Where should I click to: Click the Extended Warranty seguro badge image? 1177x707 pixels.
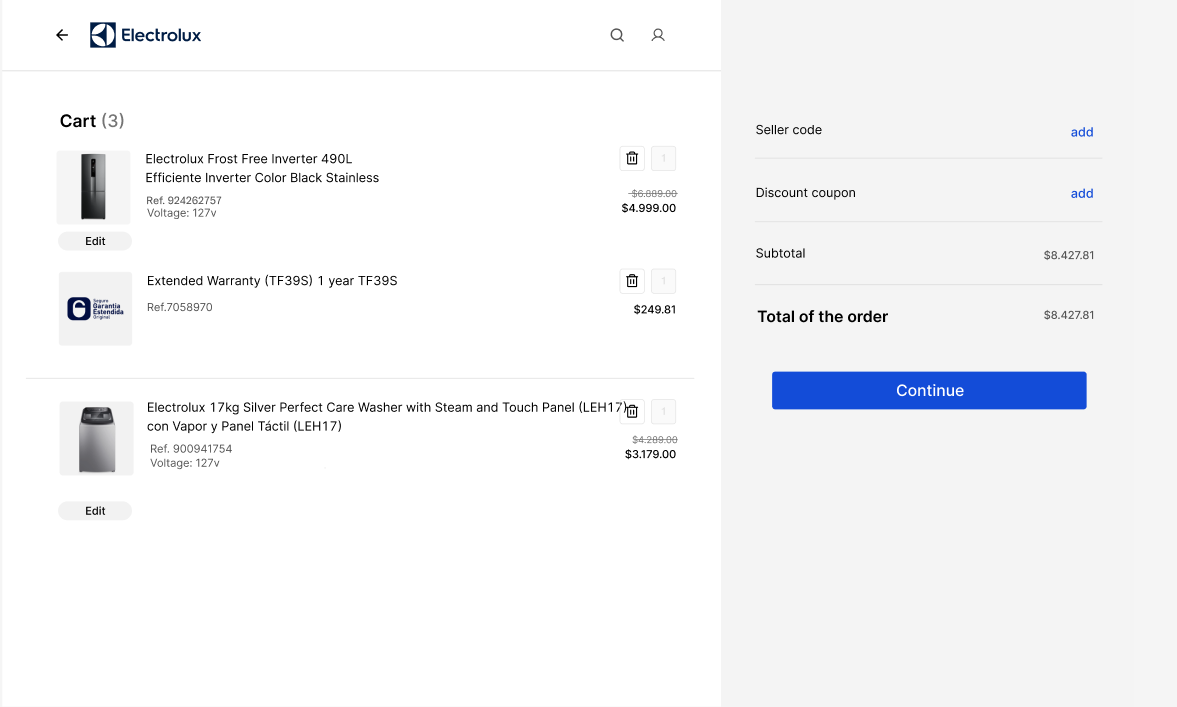pyautogui.click(x=95, y=308)
